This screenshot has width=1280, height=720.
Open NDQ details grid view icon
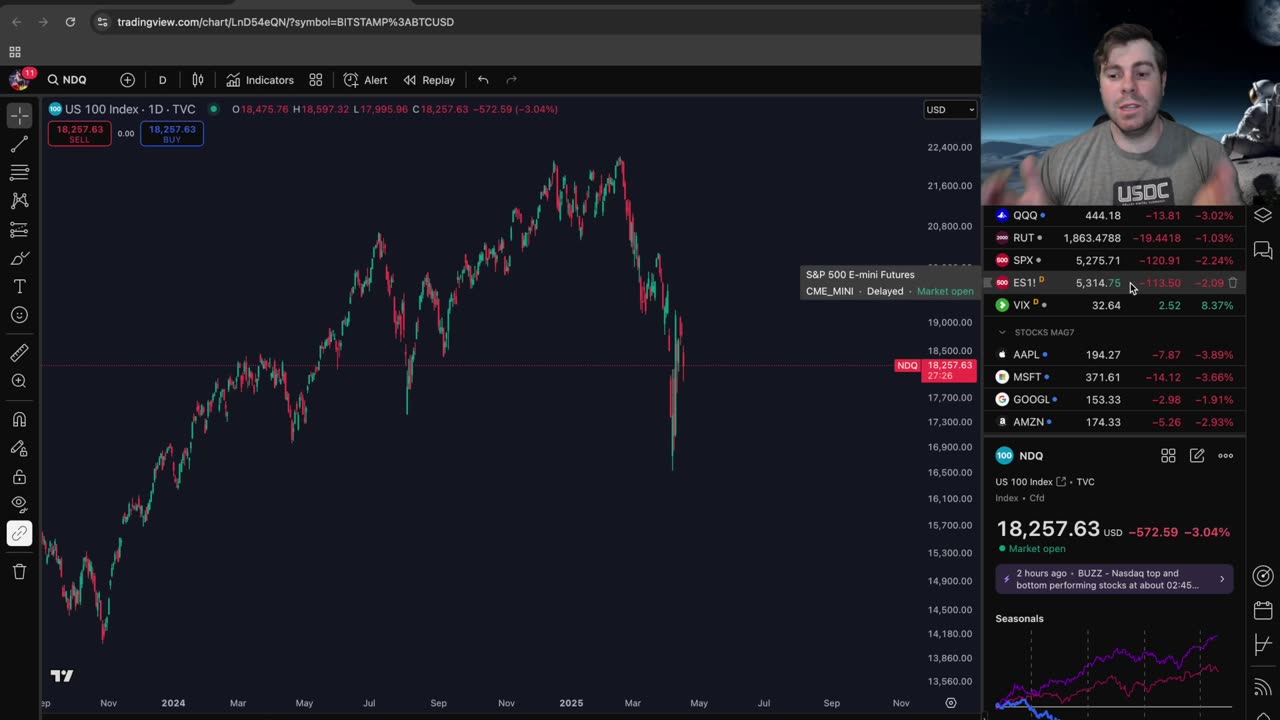tap(1168, 456)
